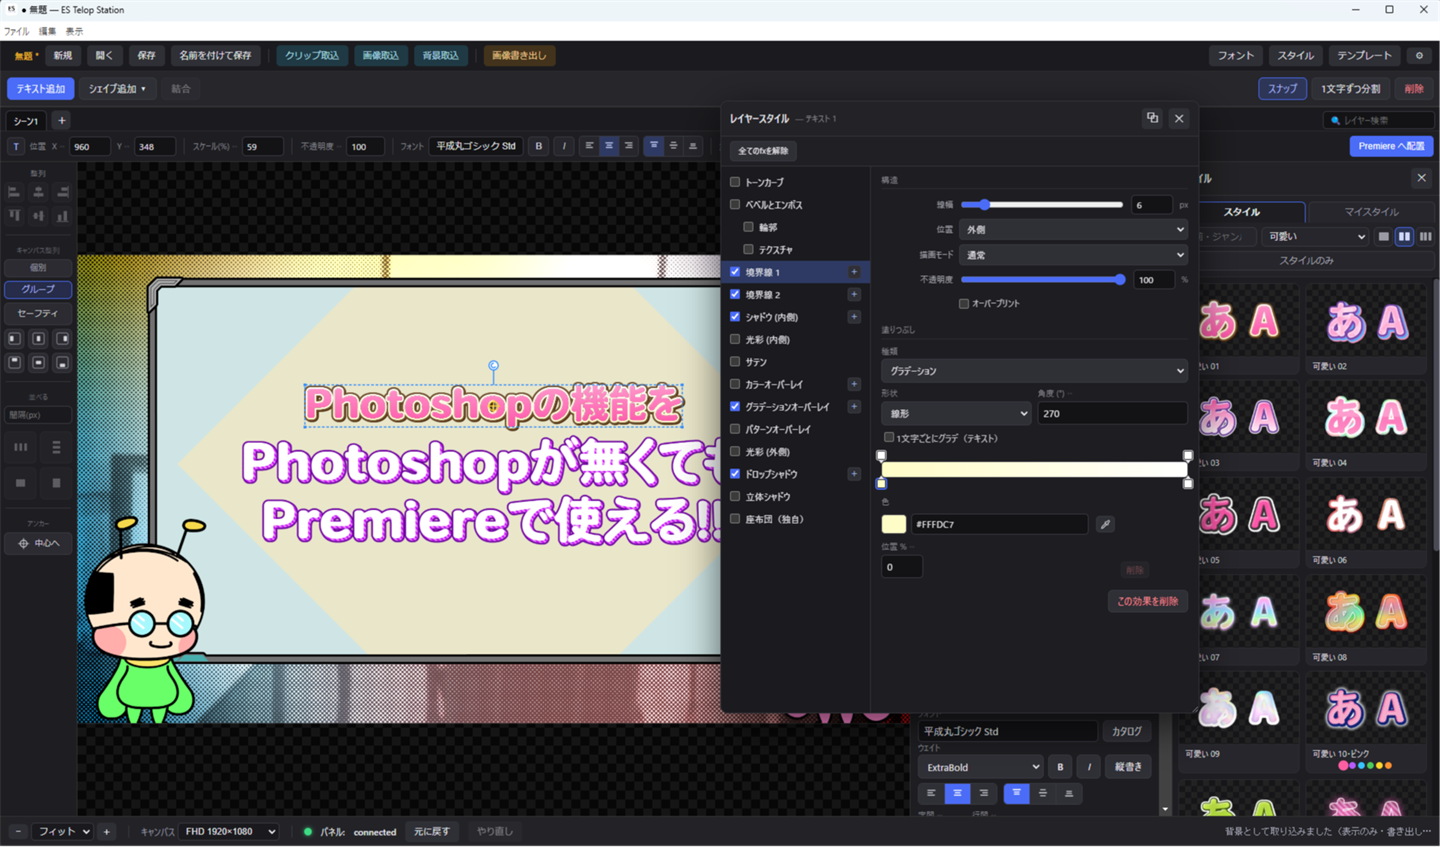Open 種類 dropdown showing グラデーション
This screenshot has height=847, width=1440.
1034,371
